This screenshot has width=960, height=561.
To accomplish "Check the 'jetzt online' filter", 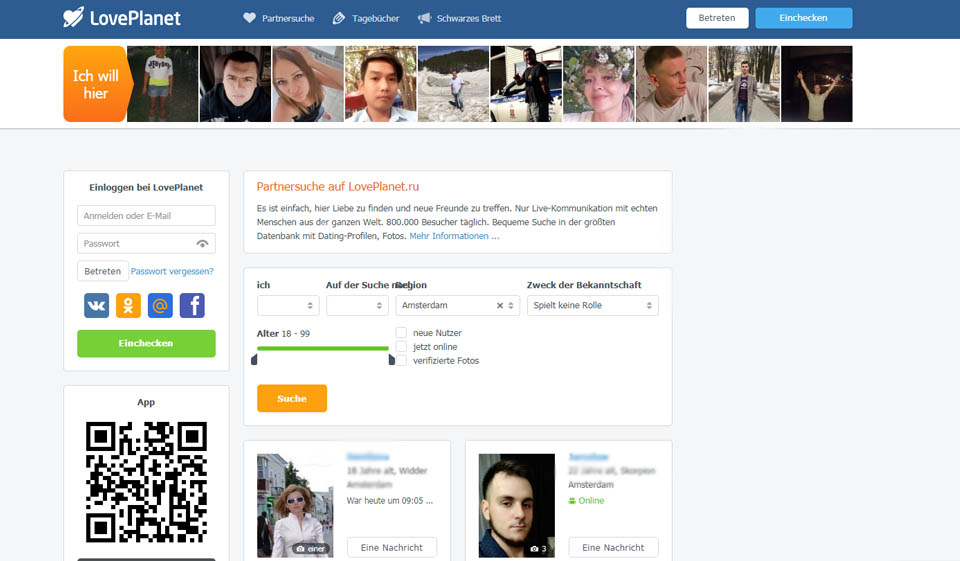I will [x=401, y=347].
